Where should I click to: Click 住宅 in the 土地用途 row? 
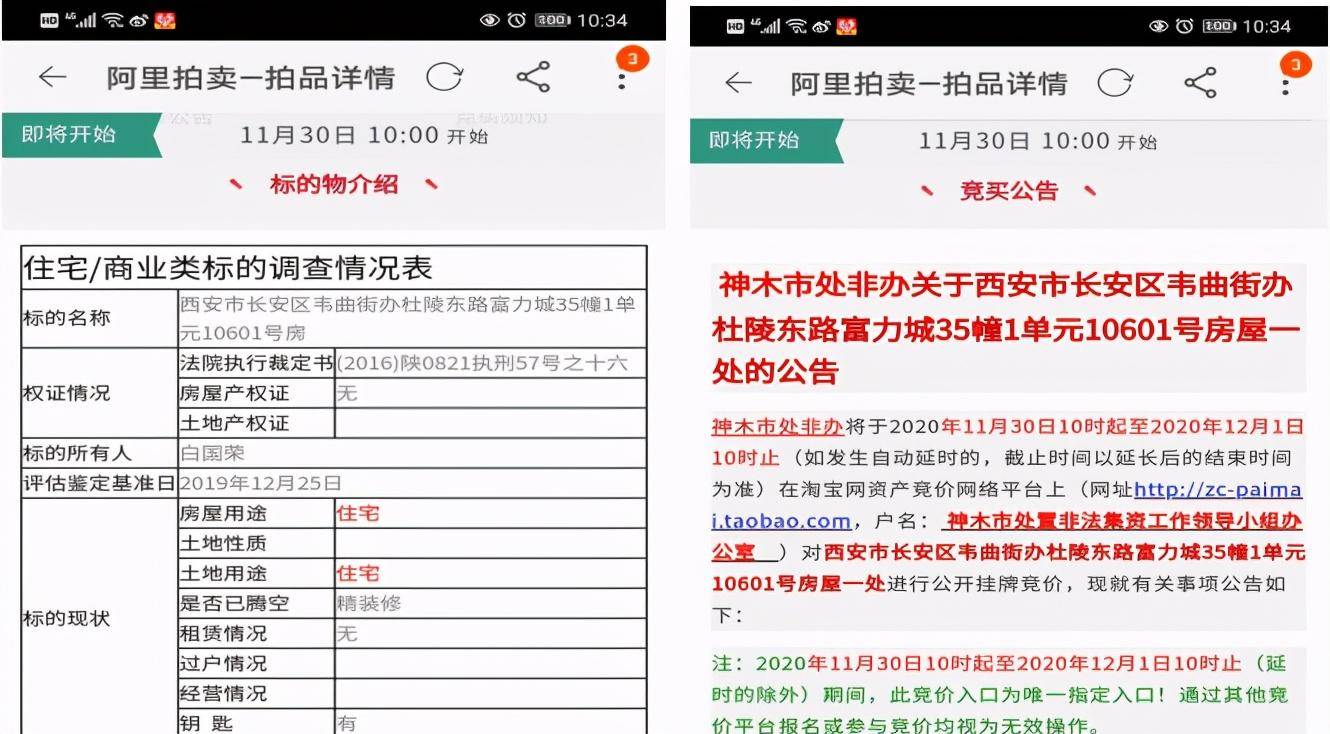coord(358,574)
